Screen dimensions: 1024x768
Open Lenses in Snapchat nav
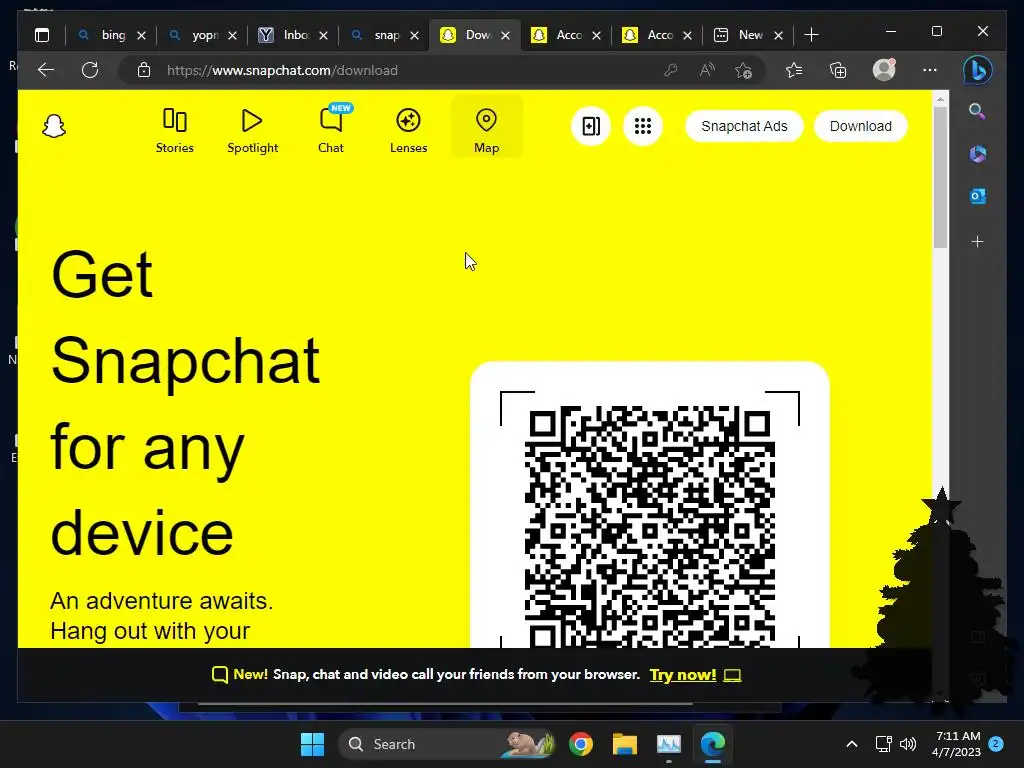(x=408, y=131)
